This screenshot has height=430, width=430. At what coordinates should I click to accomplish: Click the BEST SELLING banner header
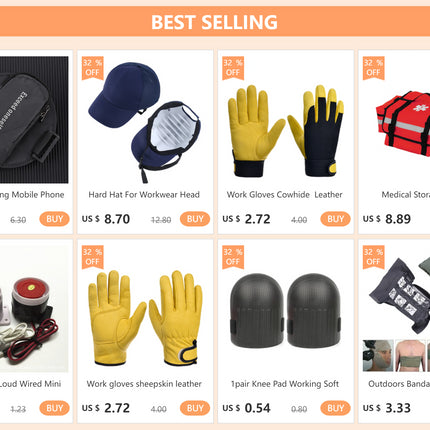[x=215, y=22]
